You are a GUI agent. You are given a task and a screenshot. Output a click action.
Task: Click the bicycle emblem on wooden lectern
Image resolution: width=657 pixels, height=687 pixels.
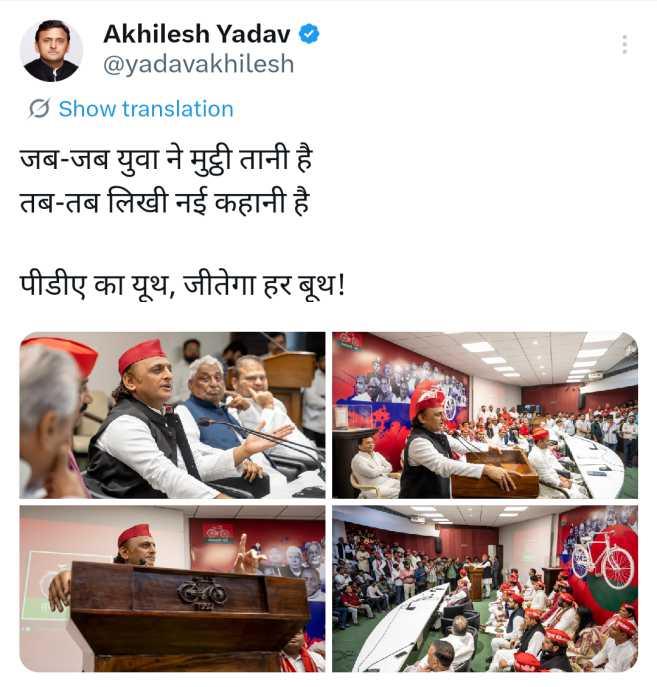point(202,593)
